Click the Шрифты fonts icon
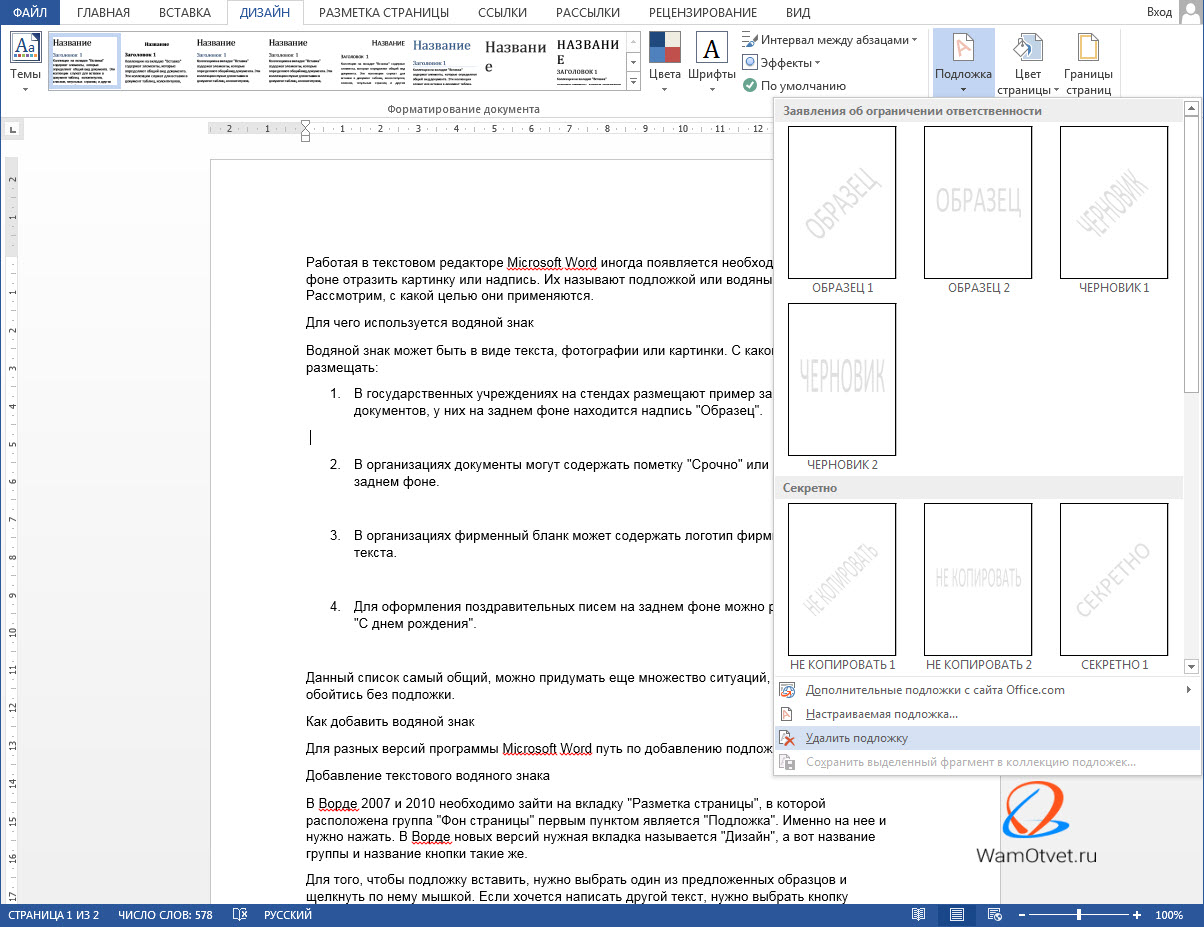Screen dimensions: 1204x927 coord(711,48)
